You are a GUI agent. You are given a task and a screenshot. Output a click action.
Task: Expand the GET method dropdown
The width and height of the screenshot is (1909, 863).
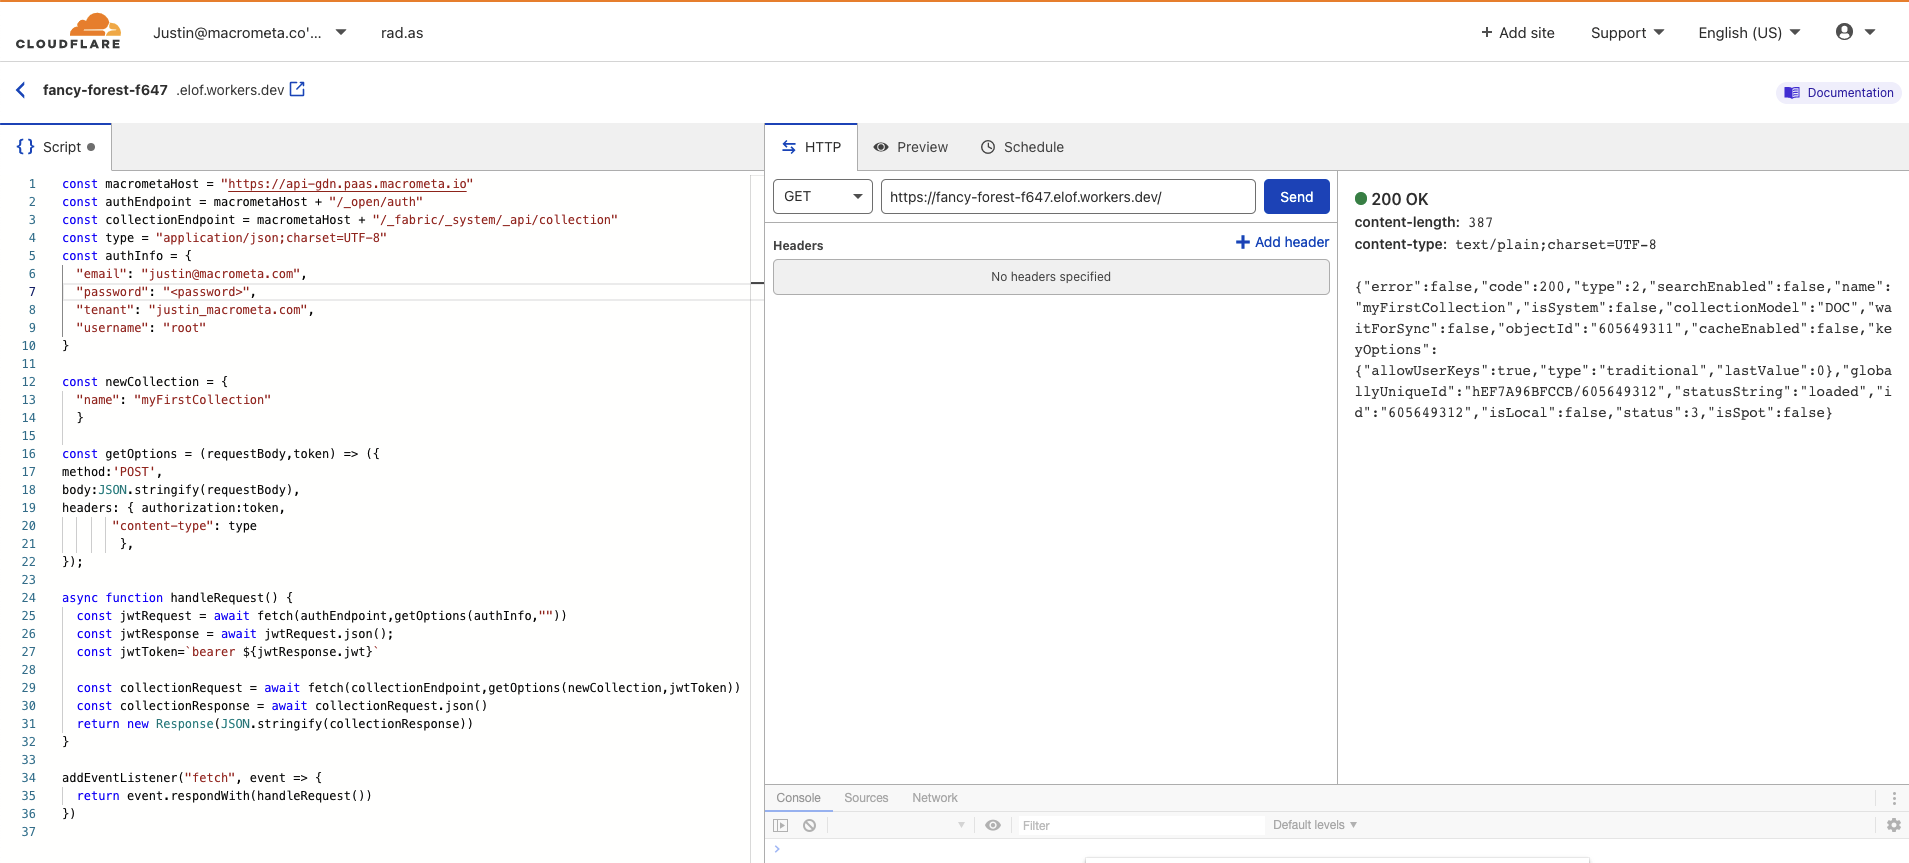(822, 197)
